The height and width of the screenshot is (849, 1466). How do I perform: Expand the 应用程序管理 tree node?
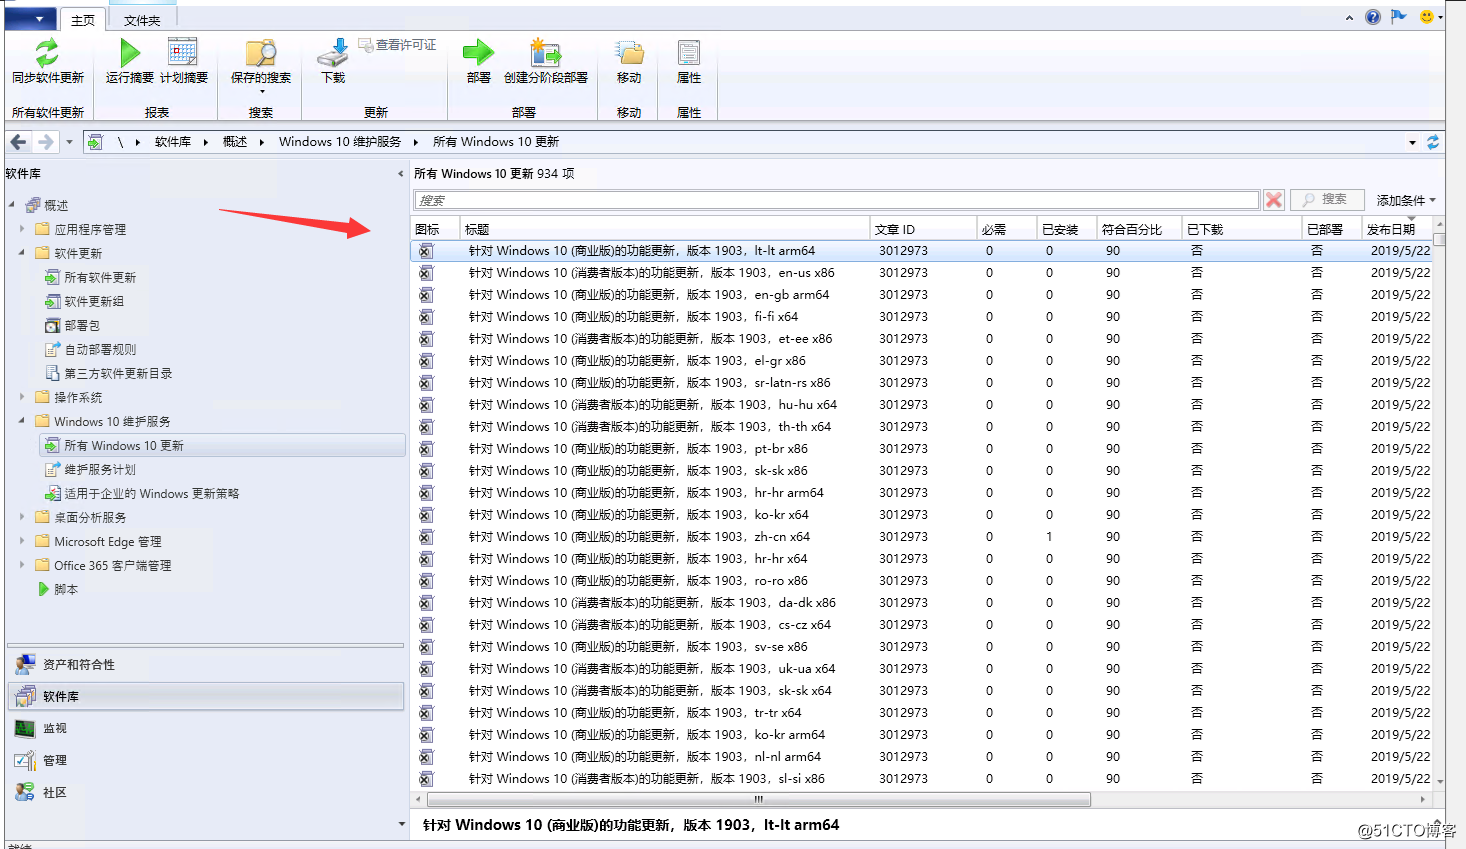tap(22, 229)
